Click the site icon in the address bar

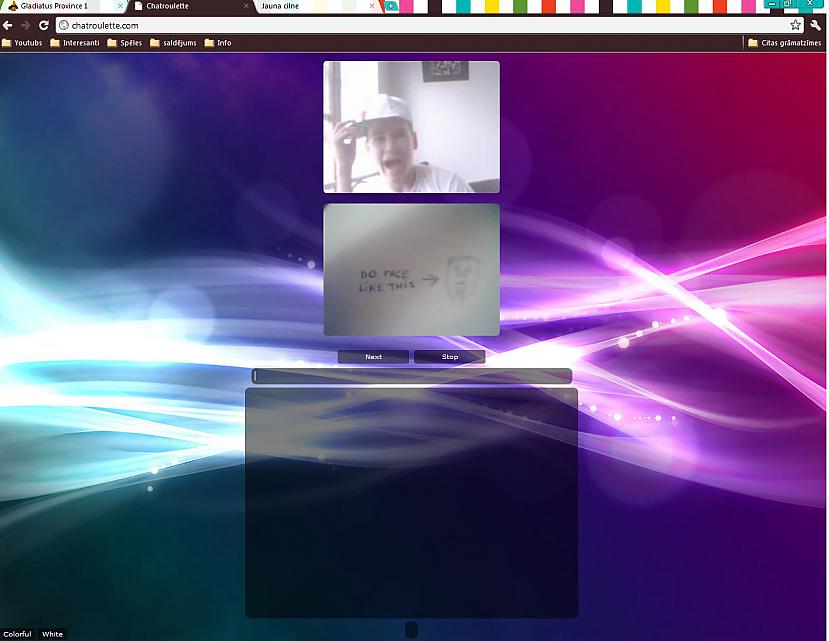[64, 25]
